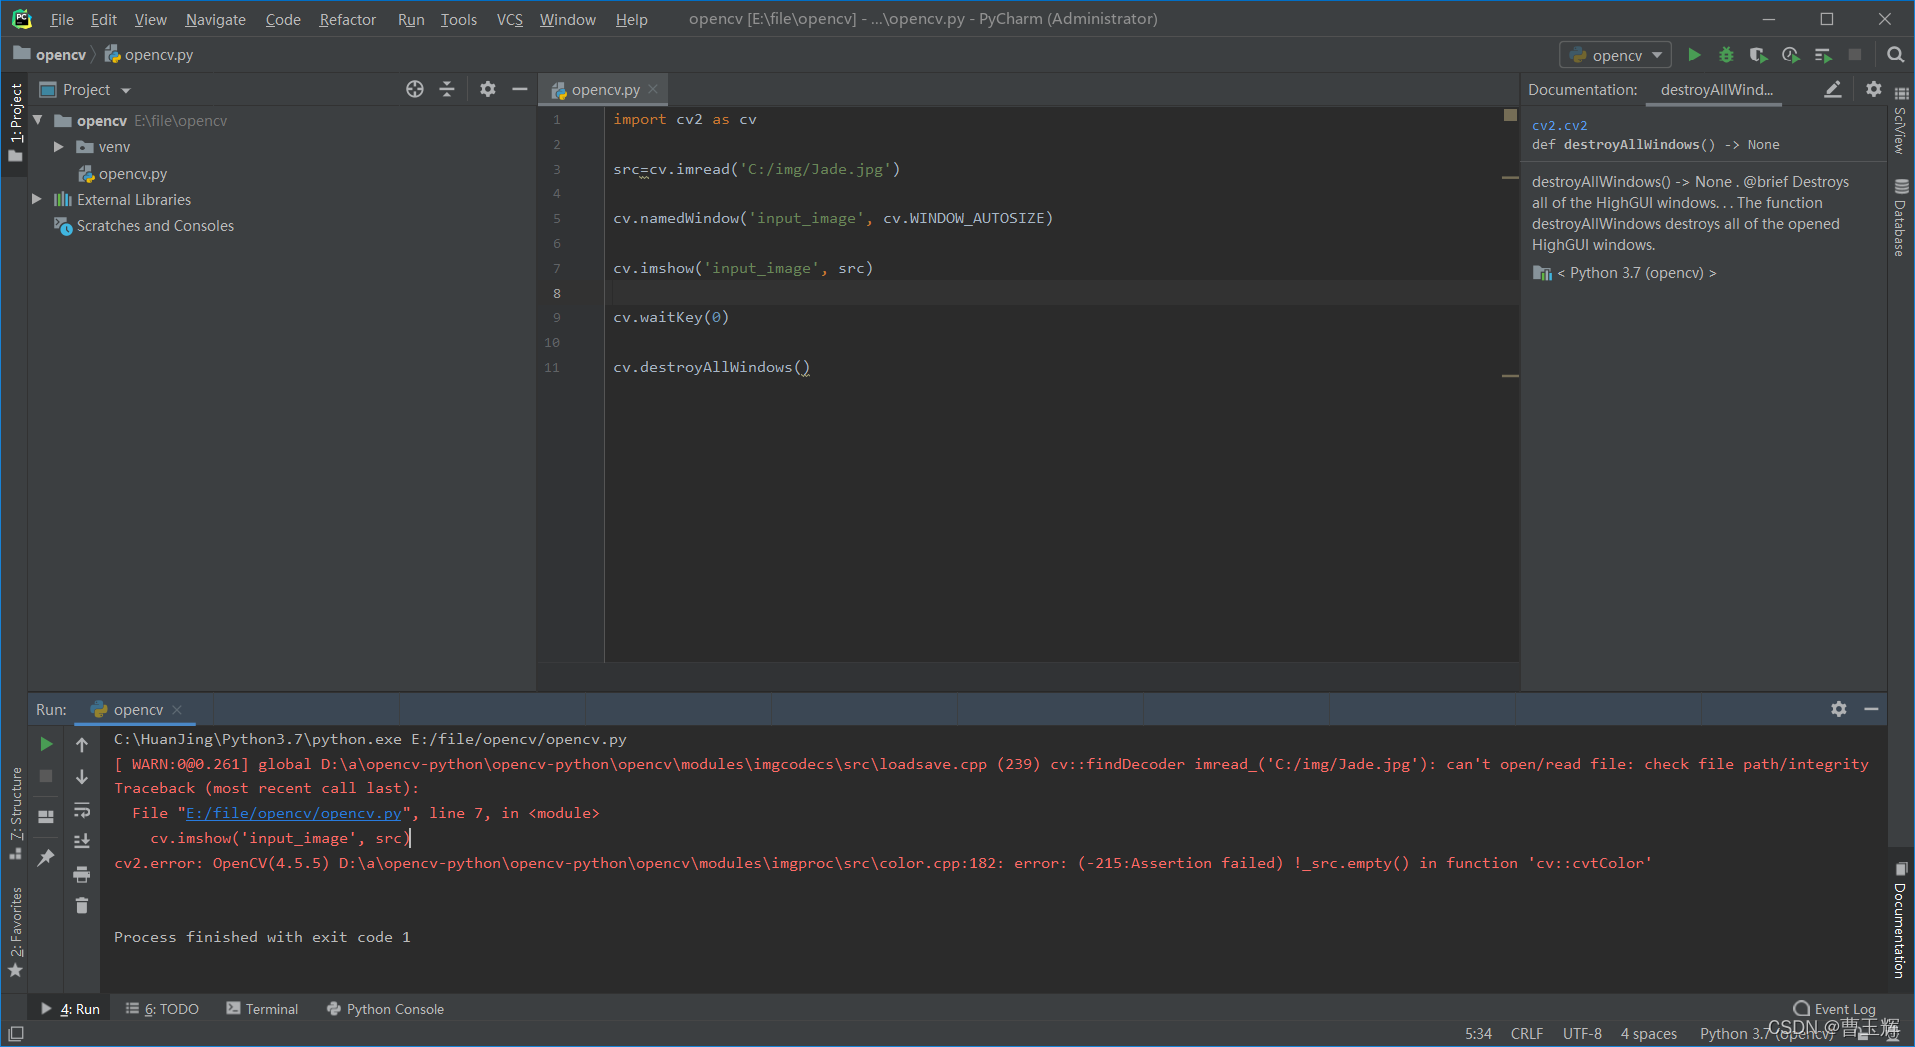Viewport: 1915px width, 1047px height.
Task: Toggle the Z: Structure side panel
Action: coord(15,812)
